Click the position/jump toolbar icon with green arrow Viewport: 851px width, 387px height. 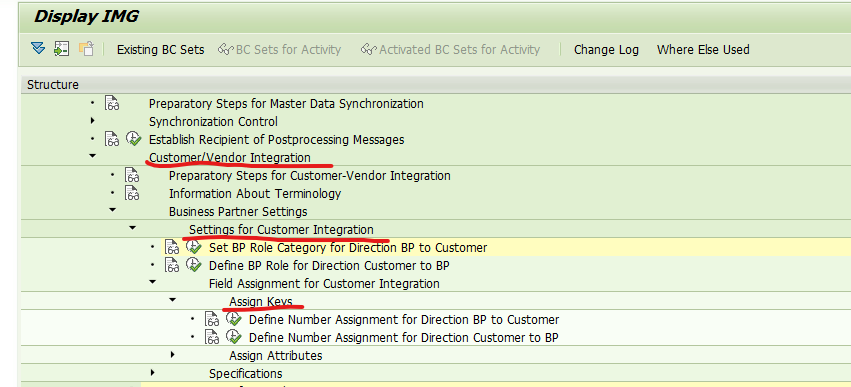point(61,49)
